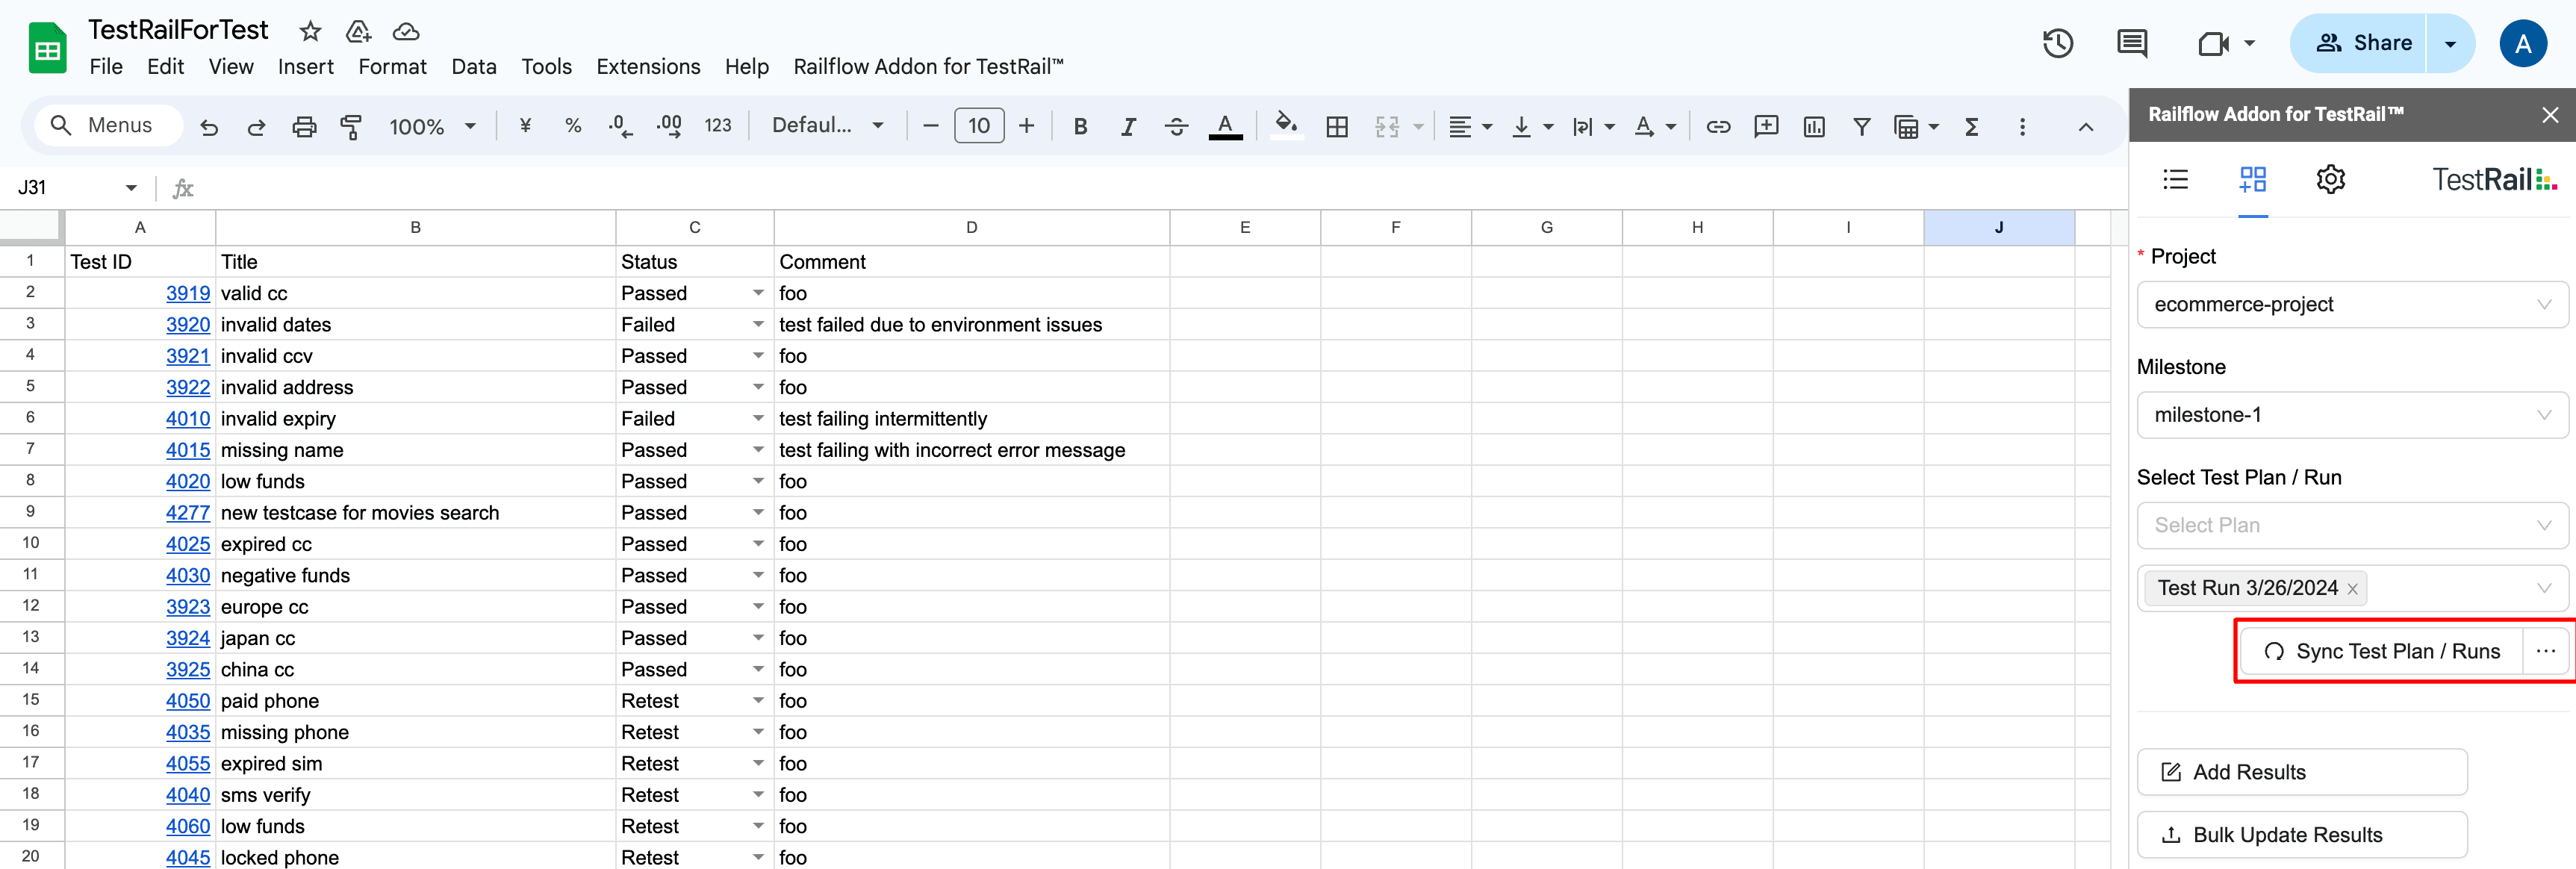2576x869 pixels.
Task: Open the text color picker
Action: click(x=1225, y=126)
